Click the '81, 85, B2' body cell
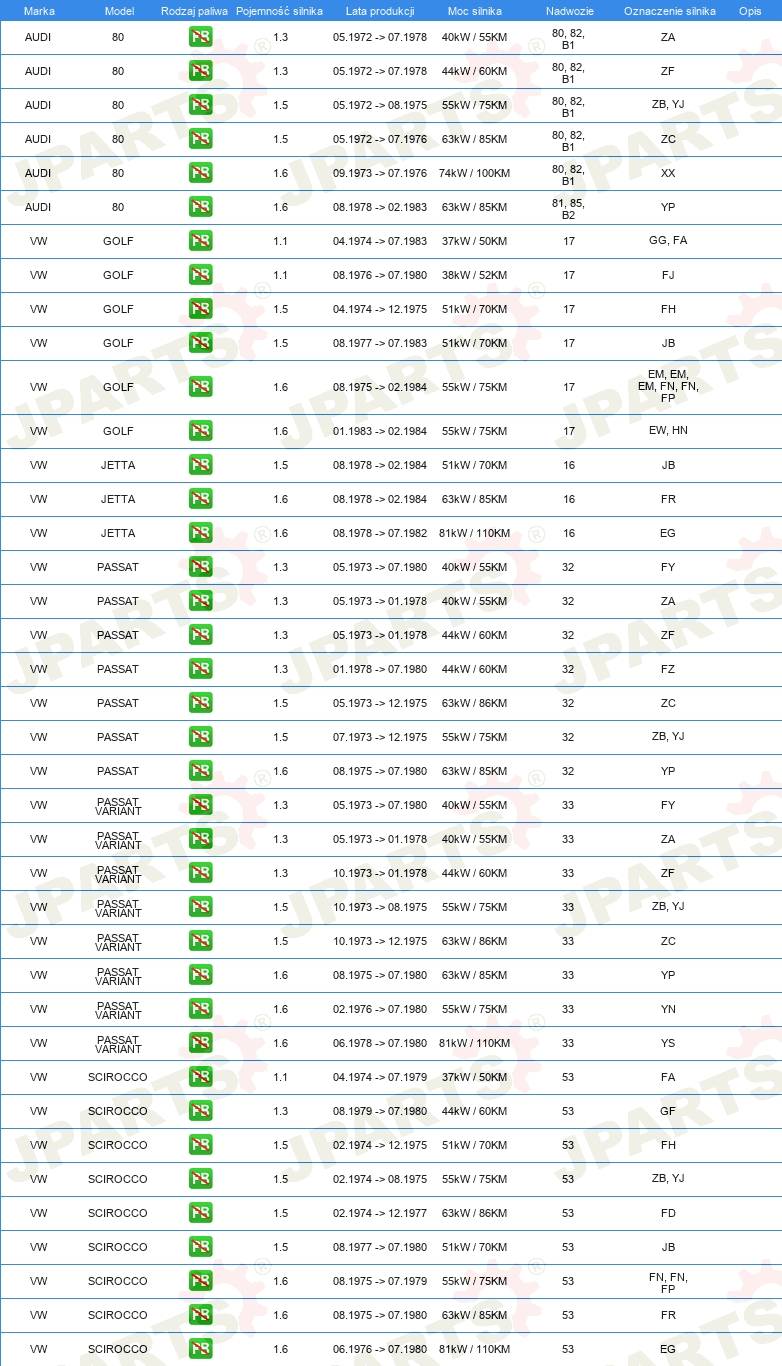This screenshot has width=782, height=1366. click(x=568, y=207)
